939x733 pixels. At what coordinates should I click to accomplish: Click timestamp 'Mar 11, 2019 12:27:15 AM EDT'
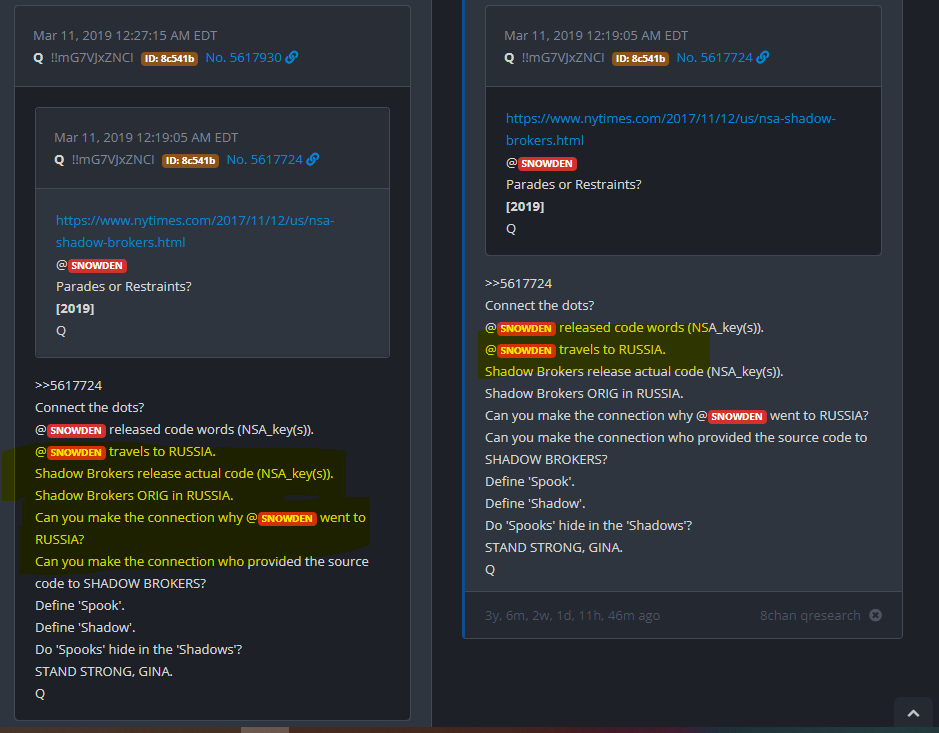pyautogui.click(x=125, y=35)
